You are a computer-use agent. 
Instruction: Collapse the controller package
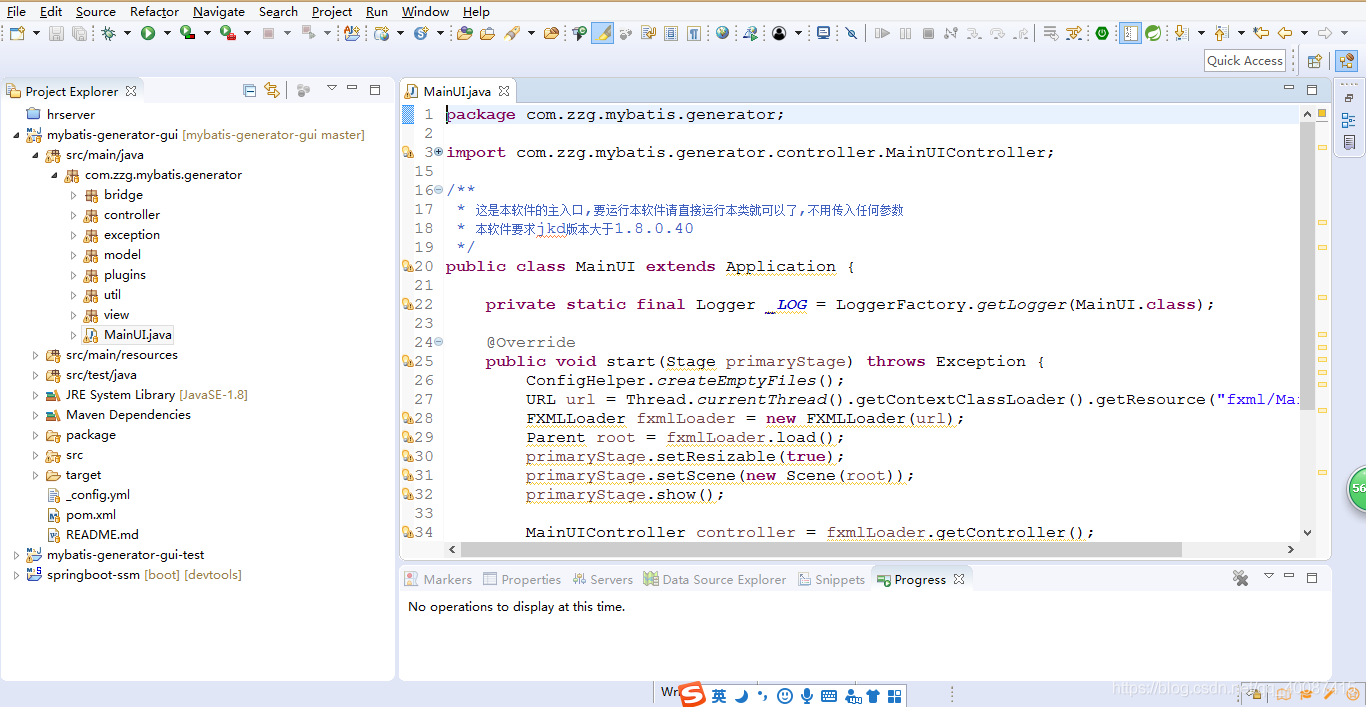pos(72,214)
